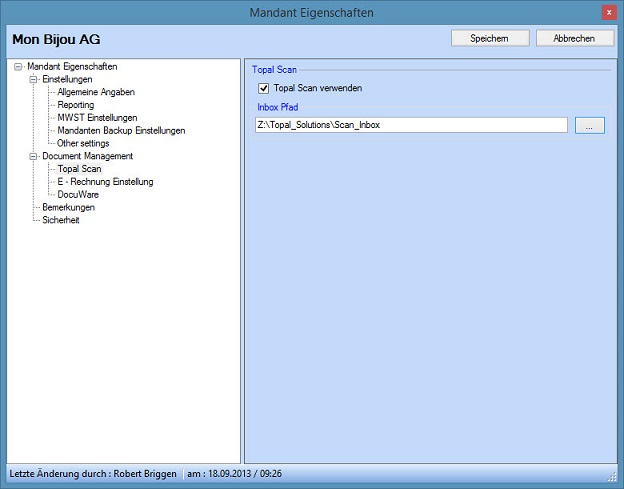Click the resize grip in status bar corner

click(614, 476)
